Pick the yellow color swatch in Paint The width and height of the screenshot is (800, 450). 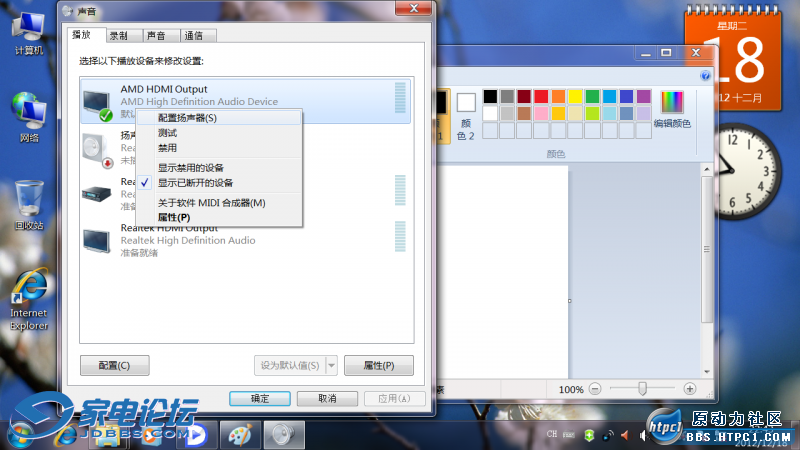575,96
